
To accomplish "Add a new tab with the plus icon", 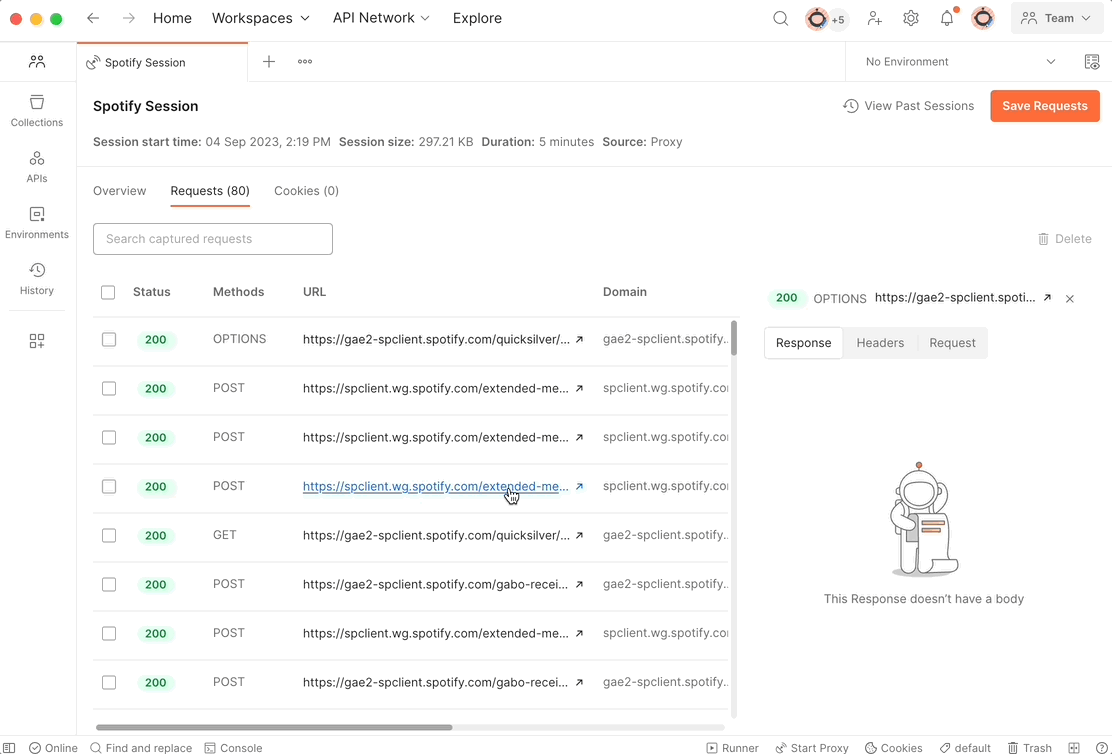I will coord(269,62).
